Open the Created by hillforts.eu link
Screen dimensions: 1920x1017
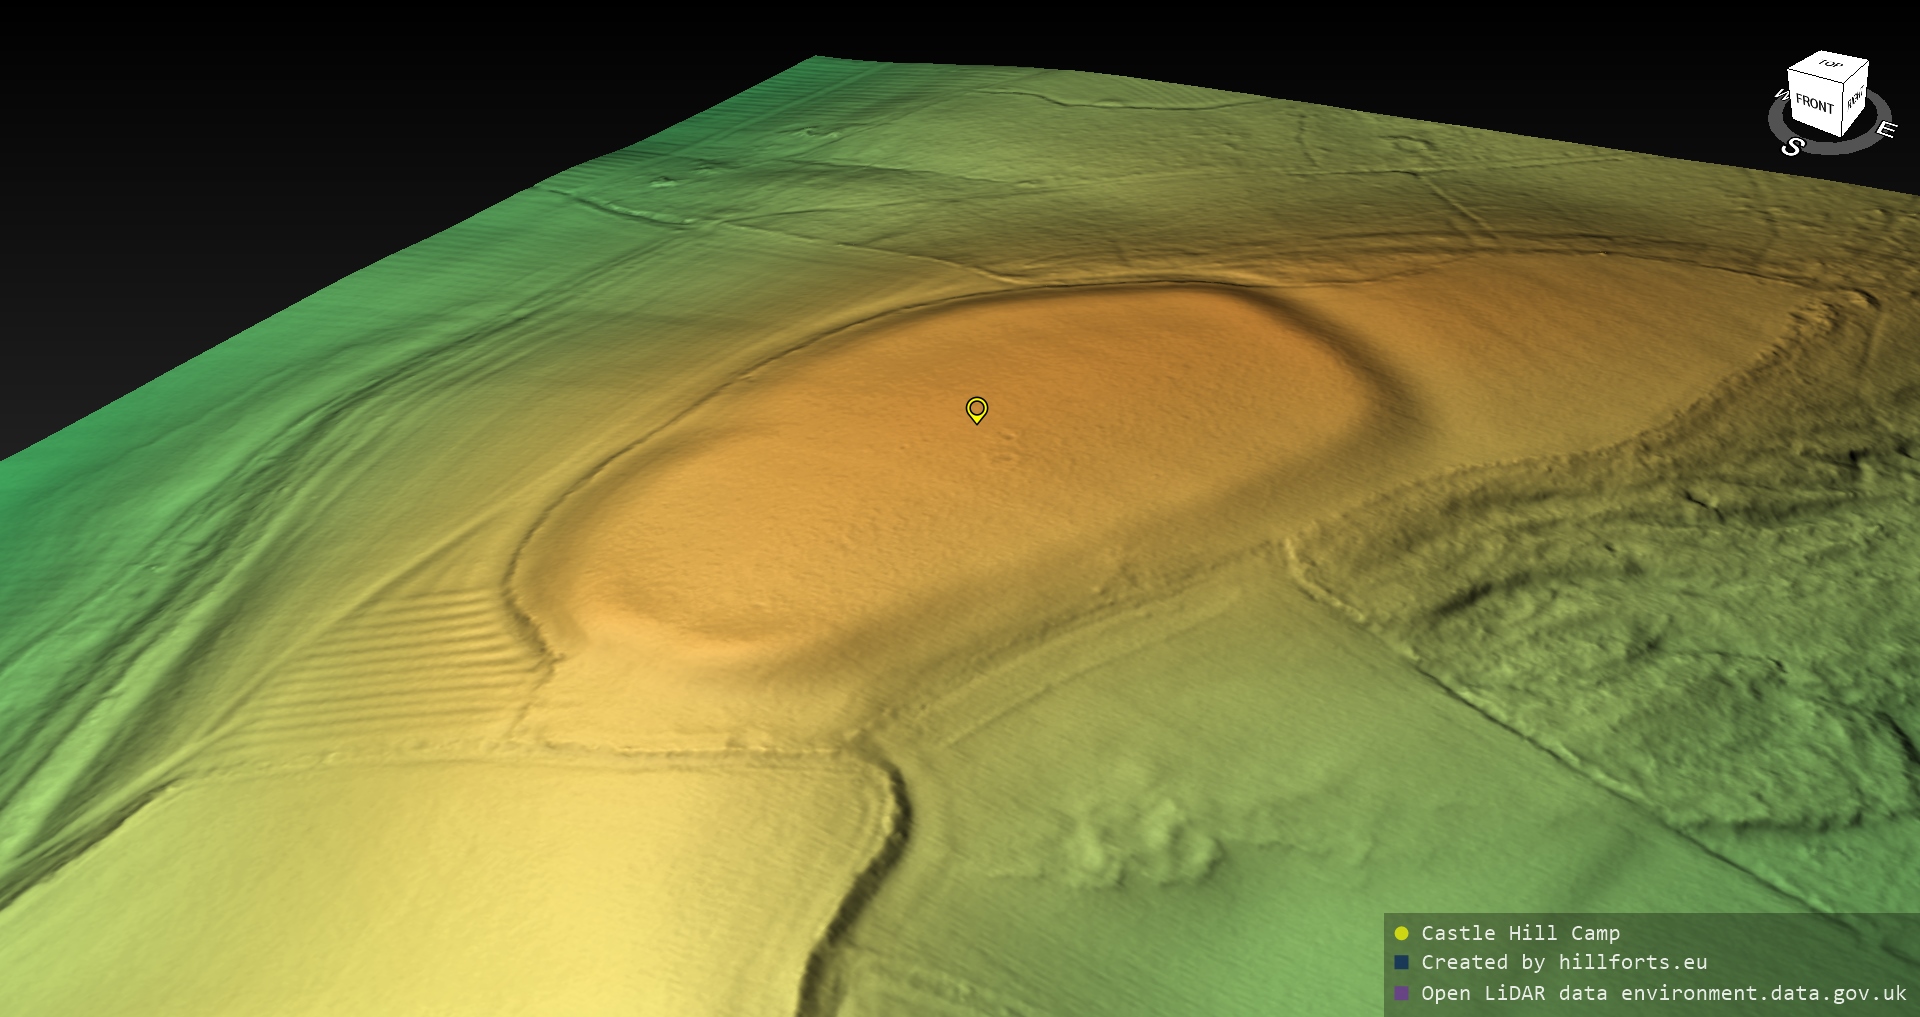(1564, 962)
